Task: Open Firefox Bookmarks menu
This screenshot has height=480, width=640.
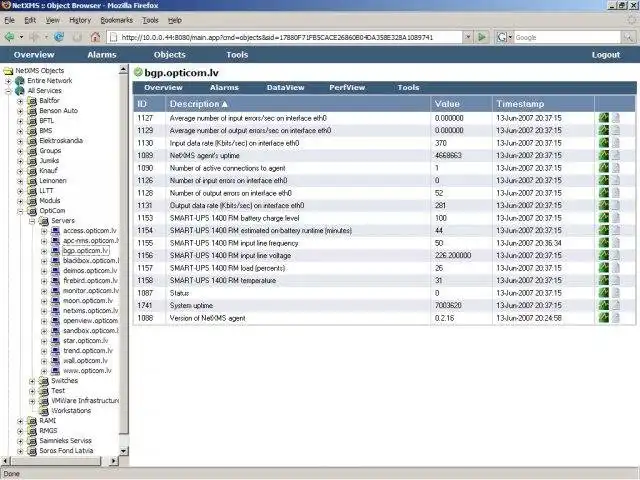Action: tap(116, 20)
